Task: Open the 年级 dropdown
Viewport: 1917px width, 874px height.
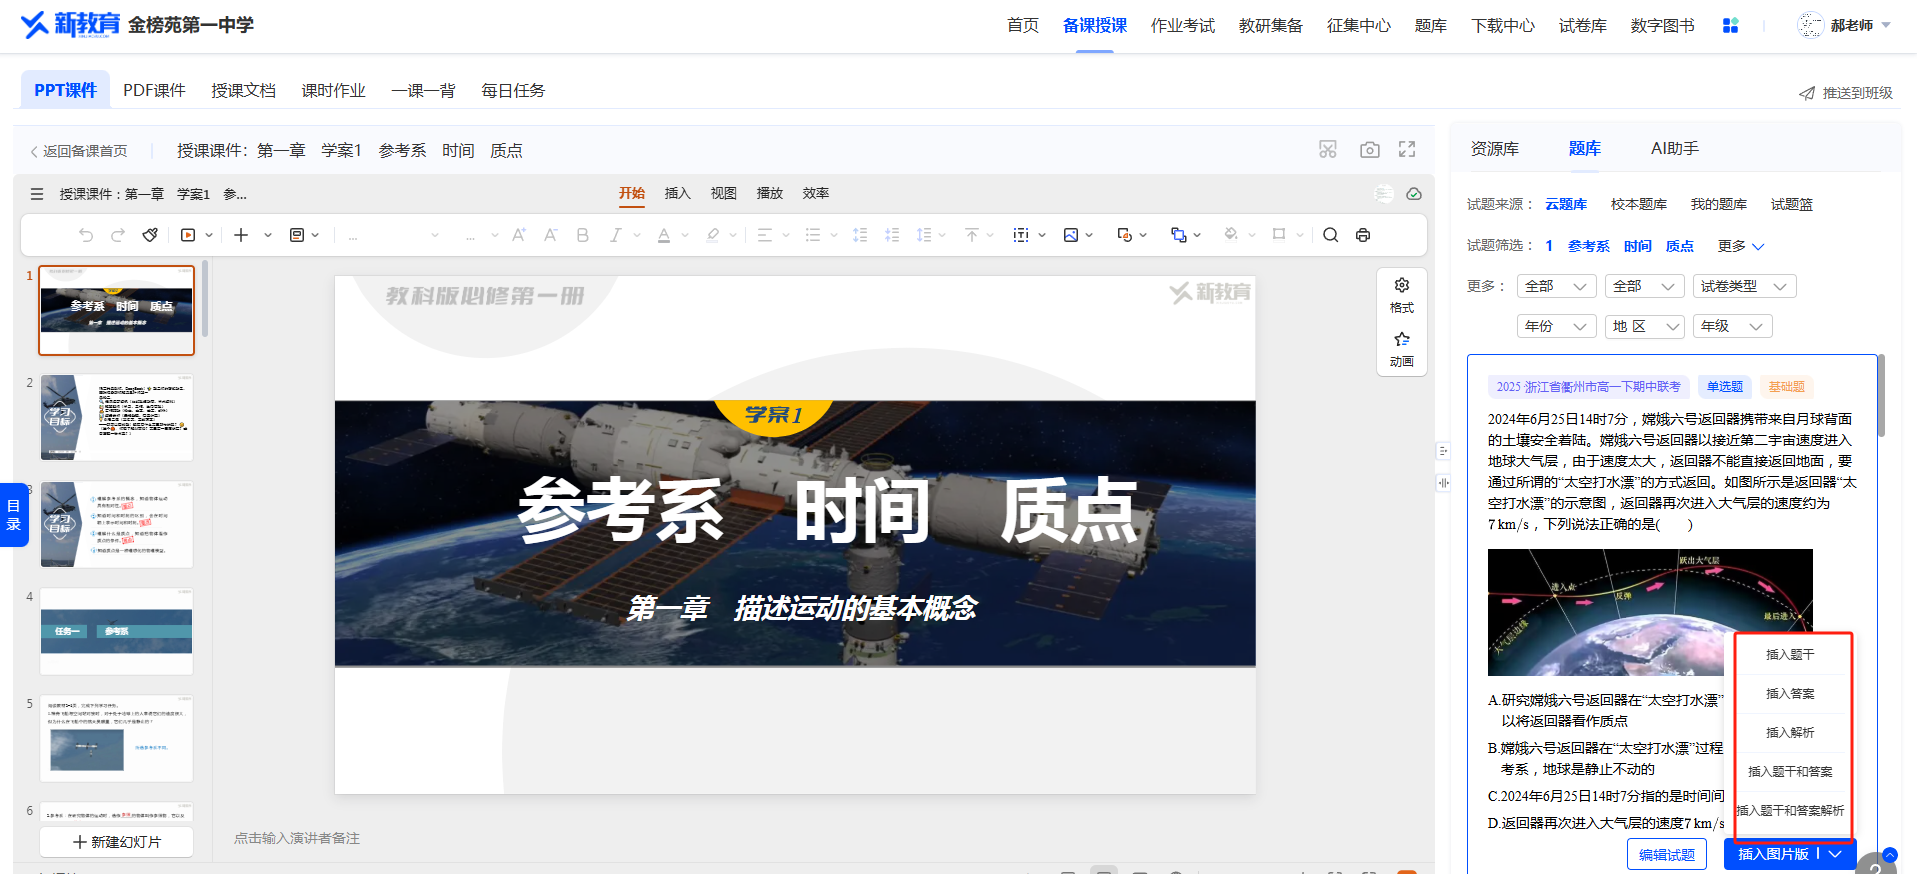Action: point(1733,326)
